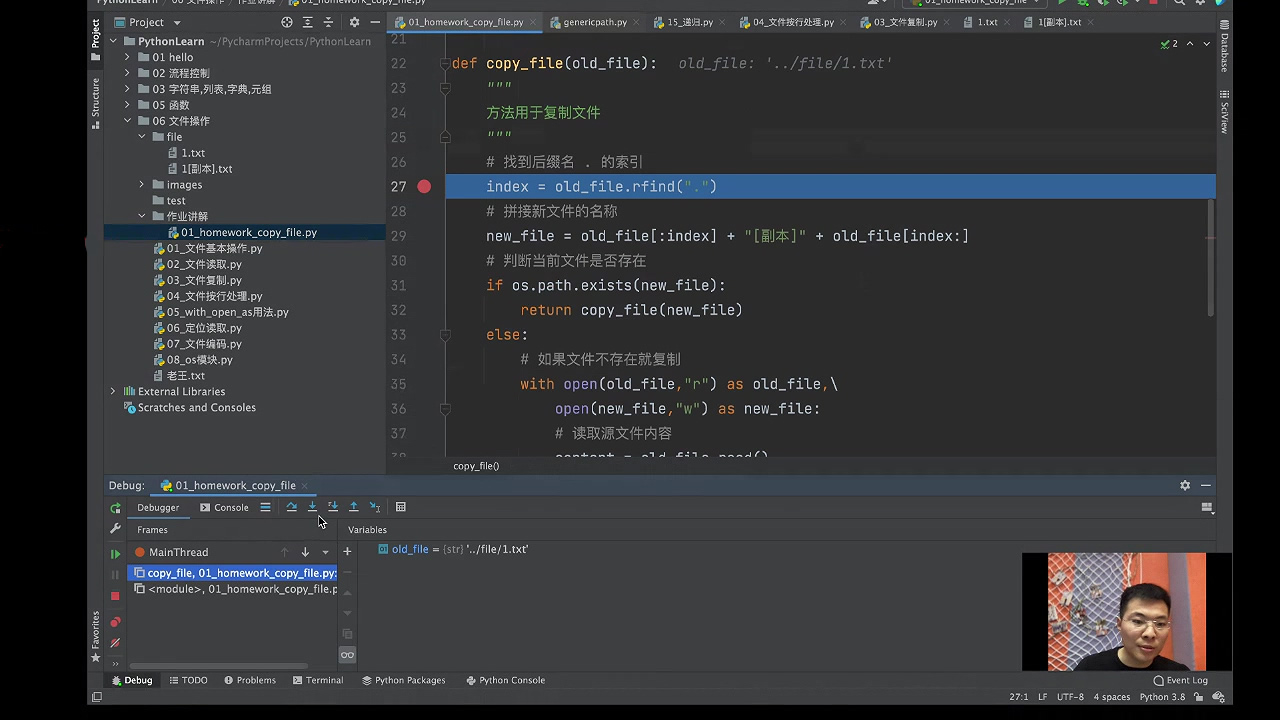Click the Resume Program icon
Screen dimensions: 1280x720
[115, 553]
